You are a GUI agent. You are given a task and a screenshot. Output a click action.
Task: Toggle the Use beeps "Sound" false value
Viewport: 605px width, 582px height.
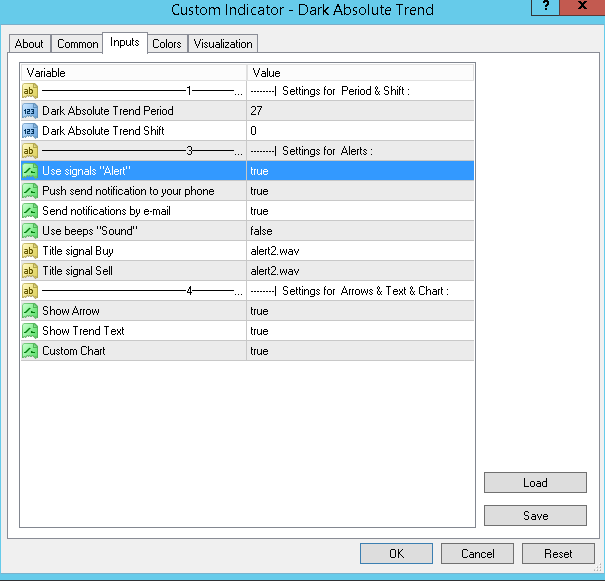360,231
